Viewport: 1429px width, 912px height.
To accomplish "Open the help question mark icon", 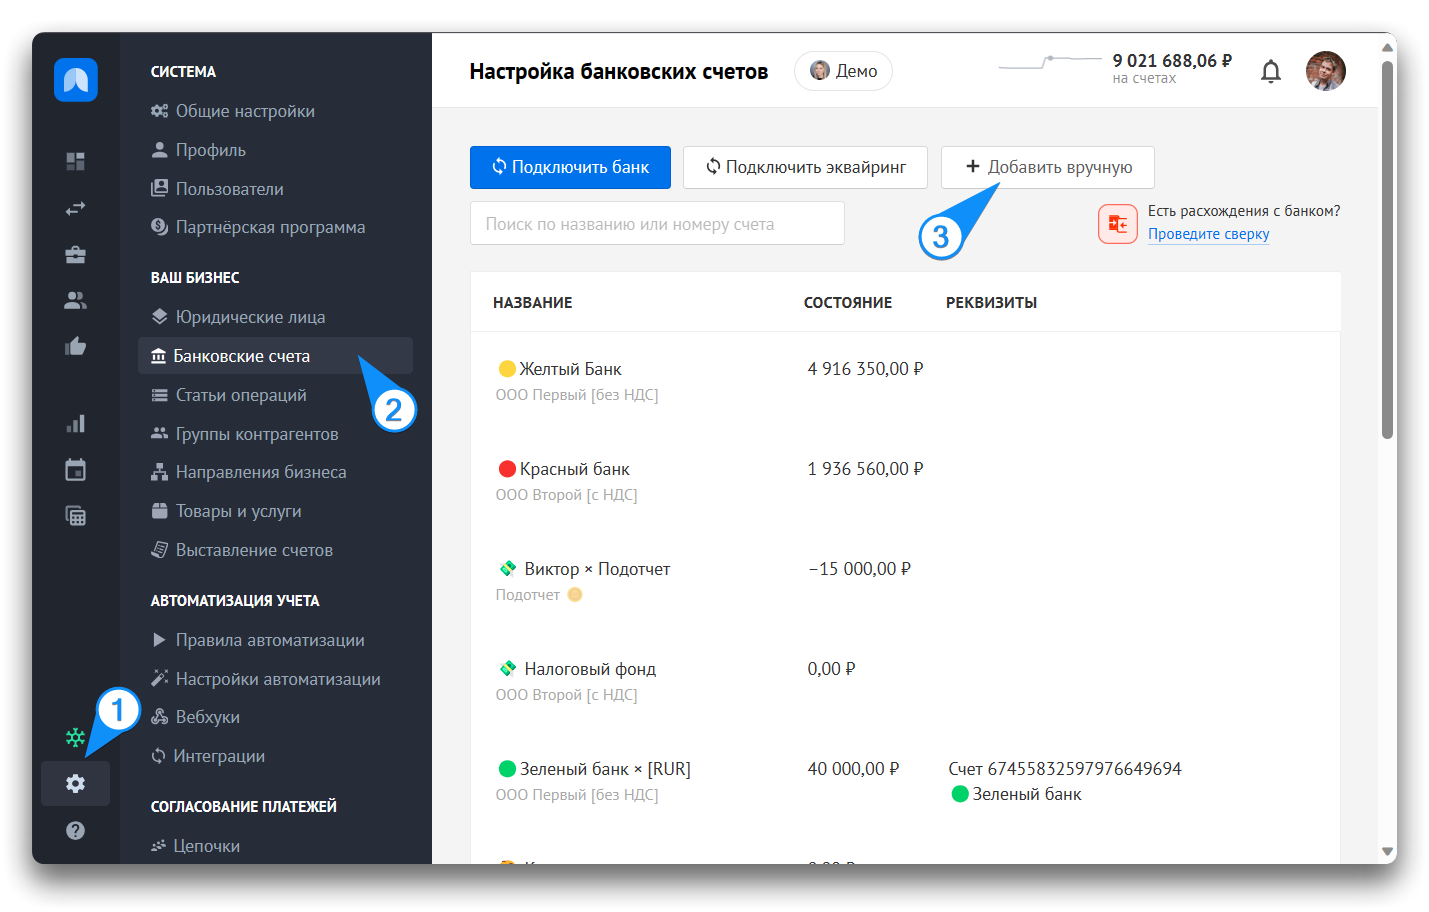I will pyautogui.click(x=75, y=830).
